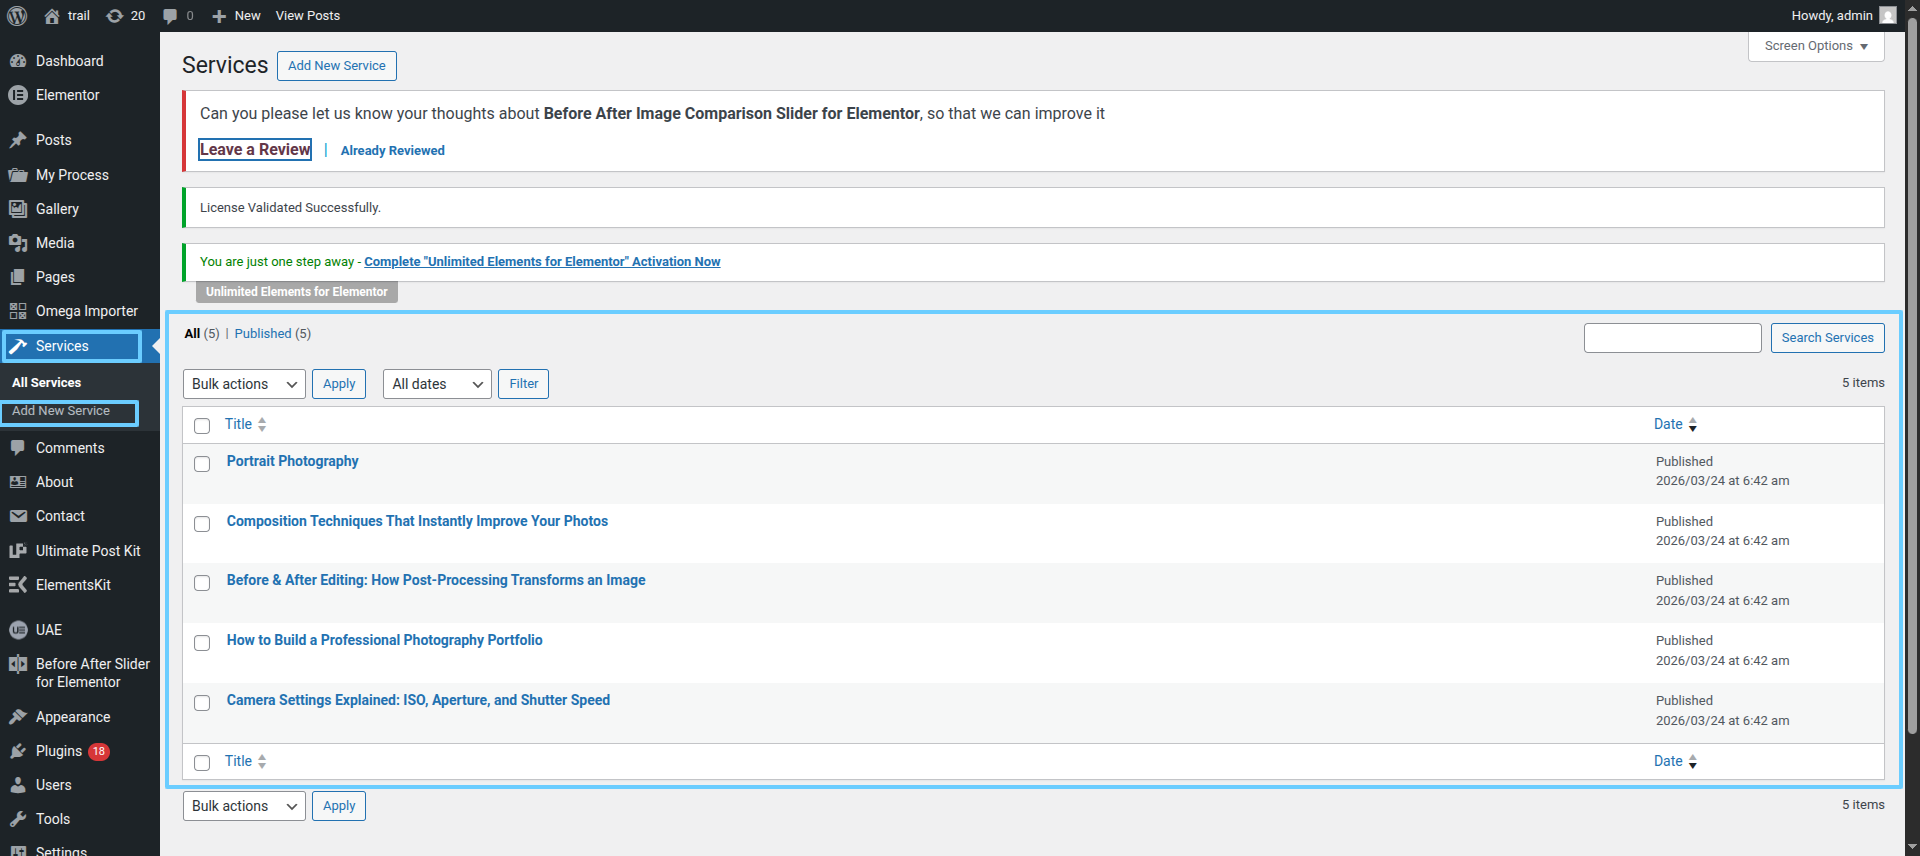Click the Plugins icon in sidebar
Viewport: 1920px width, 856px height.
tap(18, 751)
